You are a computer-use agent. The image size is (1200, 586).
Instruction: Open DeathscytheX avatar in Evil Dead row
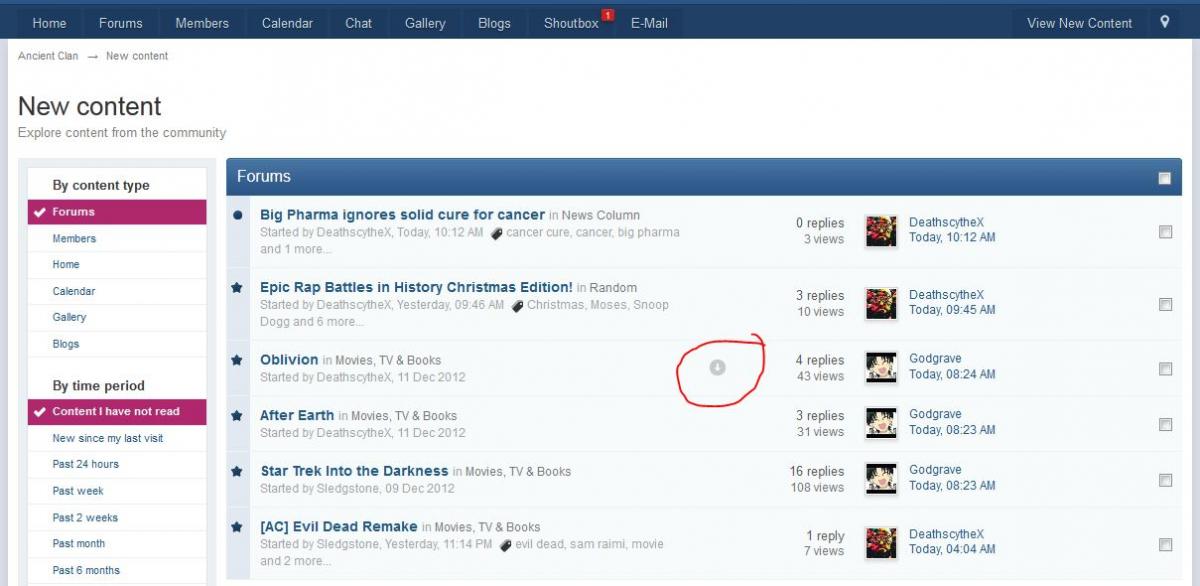point(881,543)
